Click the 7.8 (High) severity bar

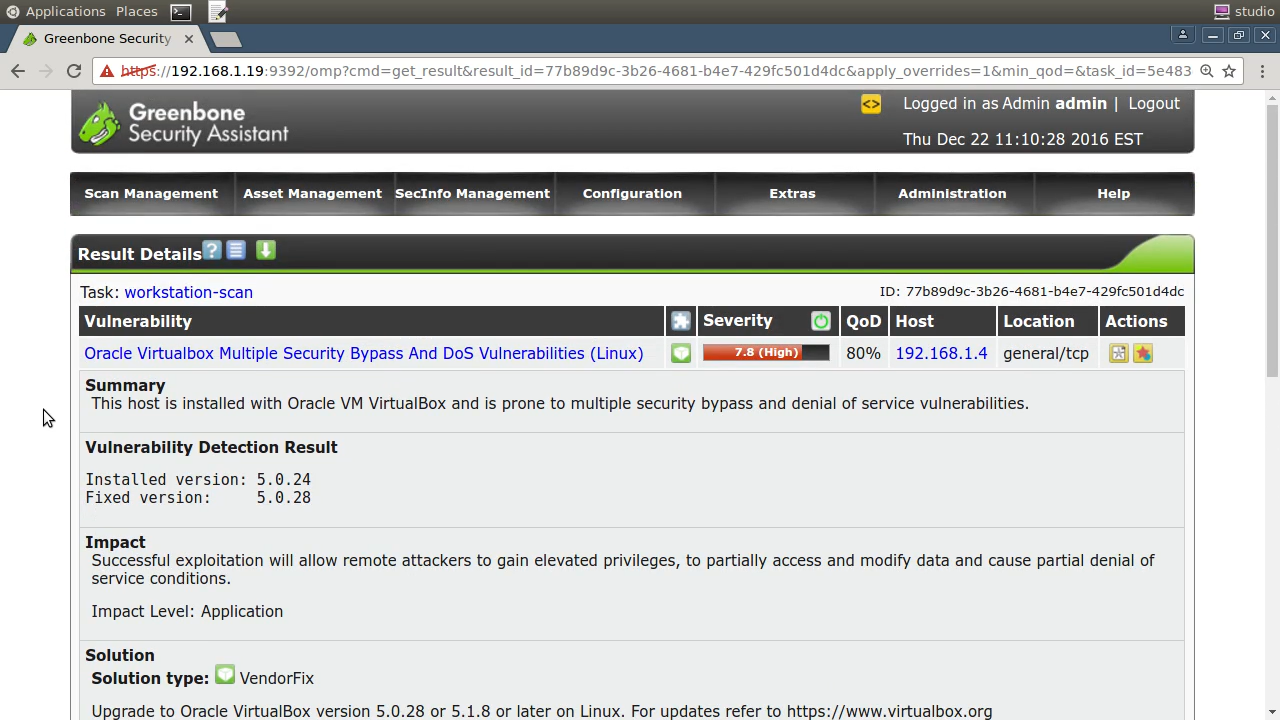coord(766,353)
